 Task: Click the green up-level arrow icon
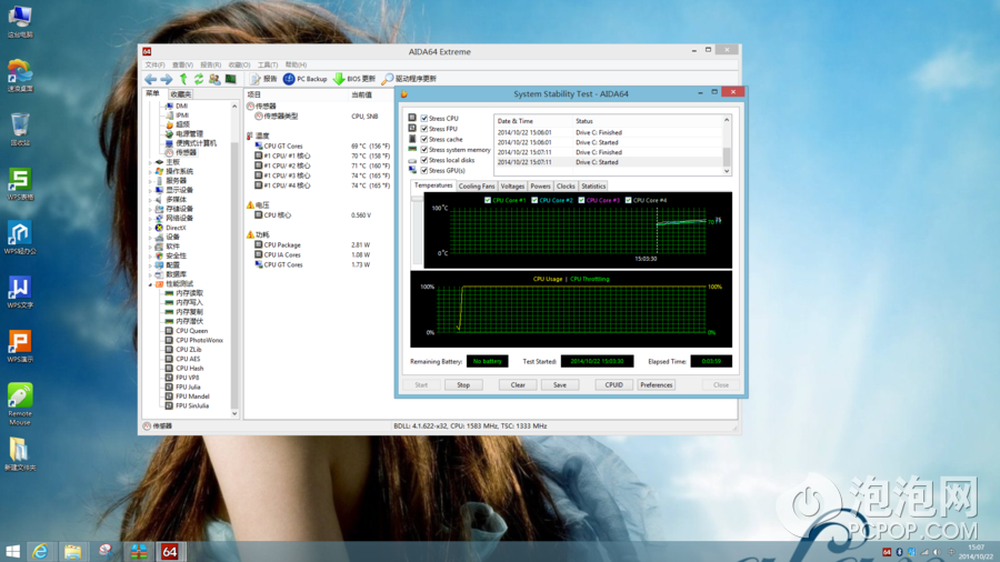184,78
